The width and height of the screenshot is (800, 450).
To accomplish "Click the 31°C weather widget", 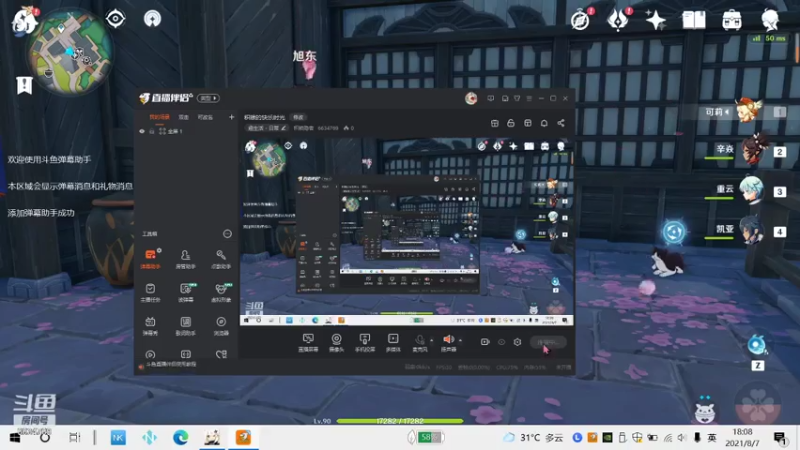I will pos(533,437).
